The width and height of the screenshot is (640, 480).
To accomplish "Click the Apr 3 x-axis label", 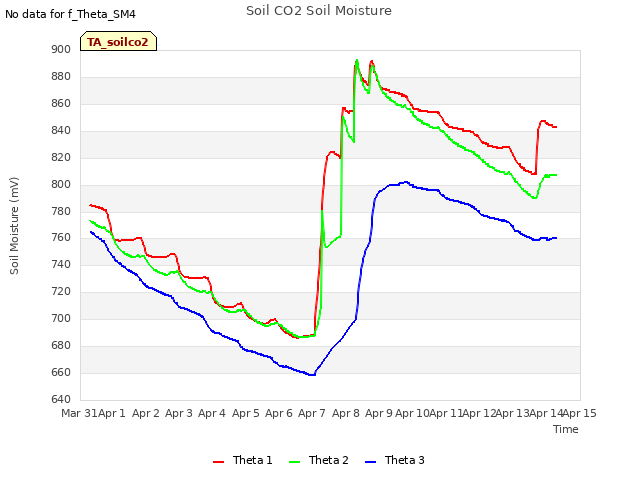I will click(179, 413).
